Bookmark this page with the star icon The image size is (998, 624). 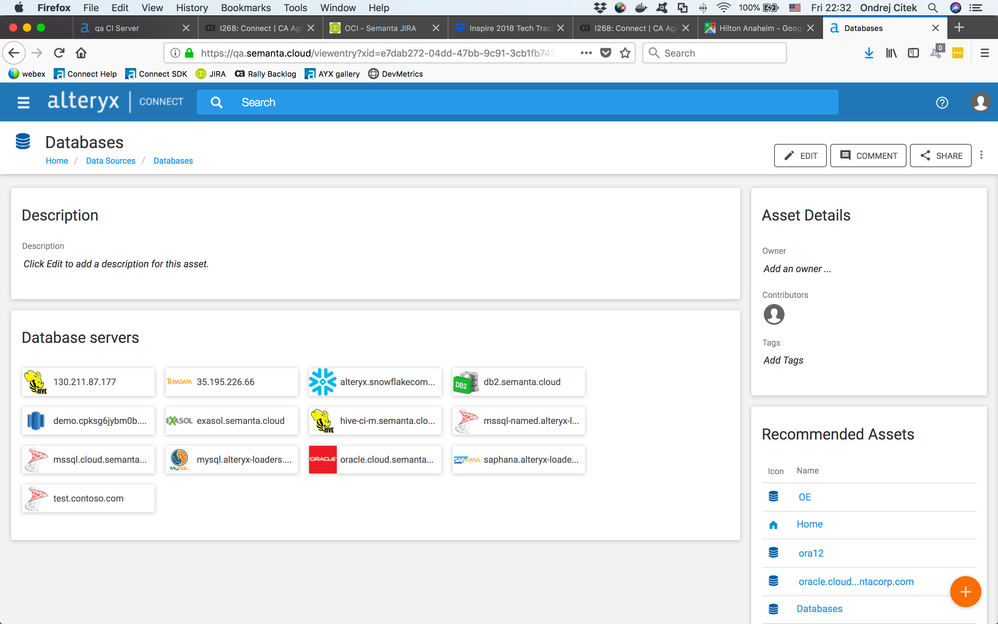[x=625, y=53]
